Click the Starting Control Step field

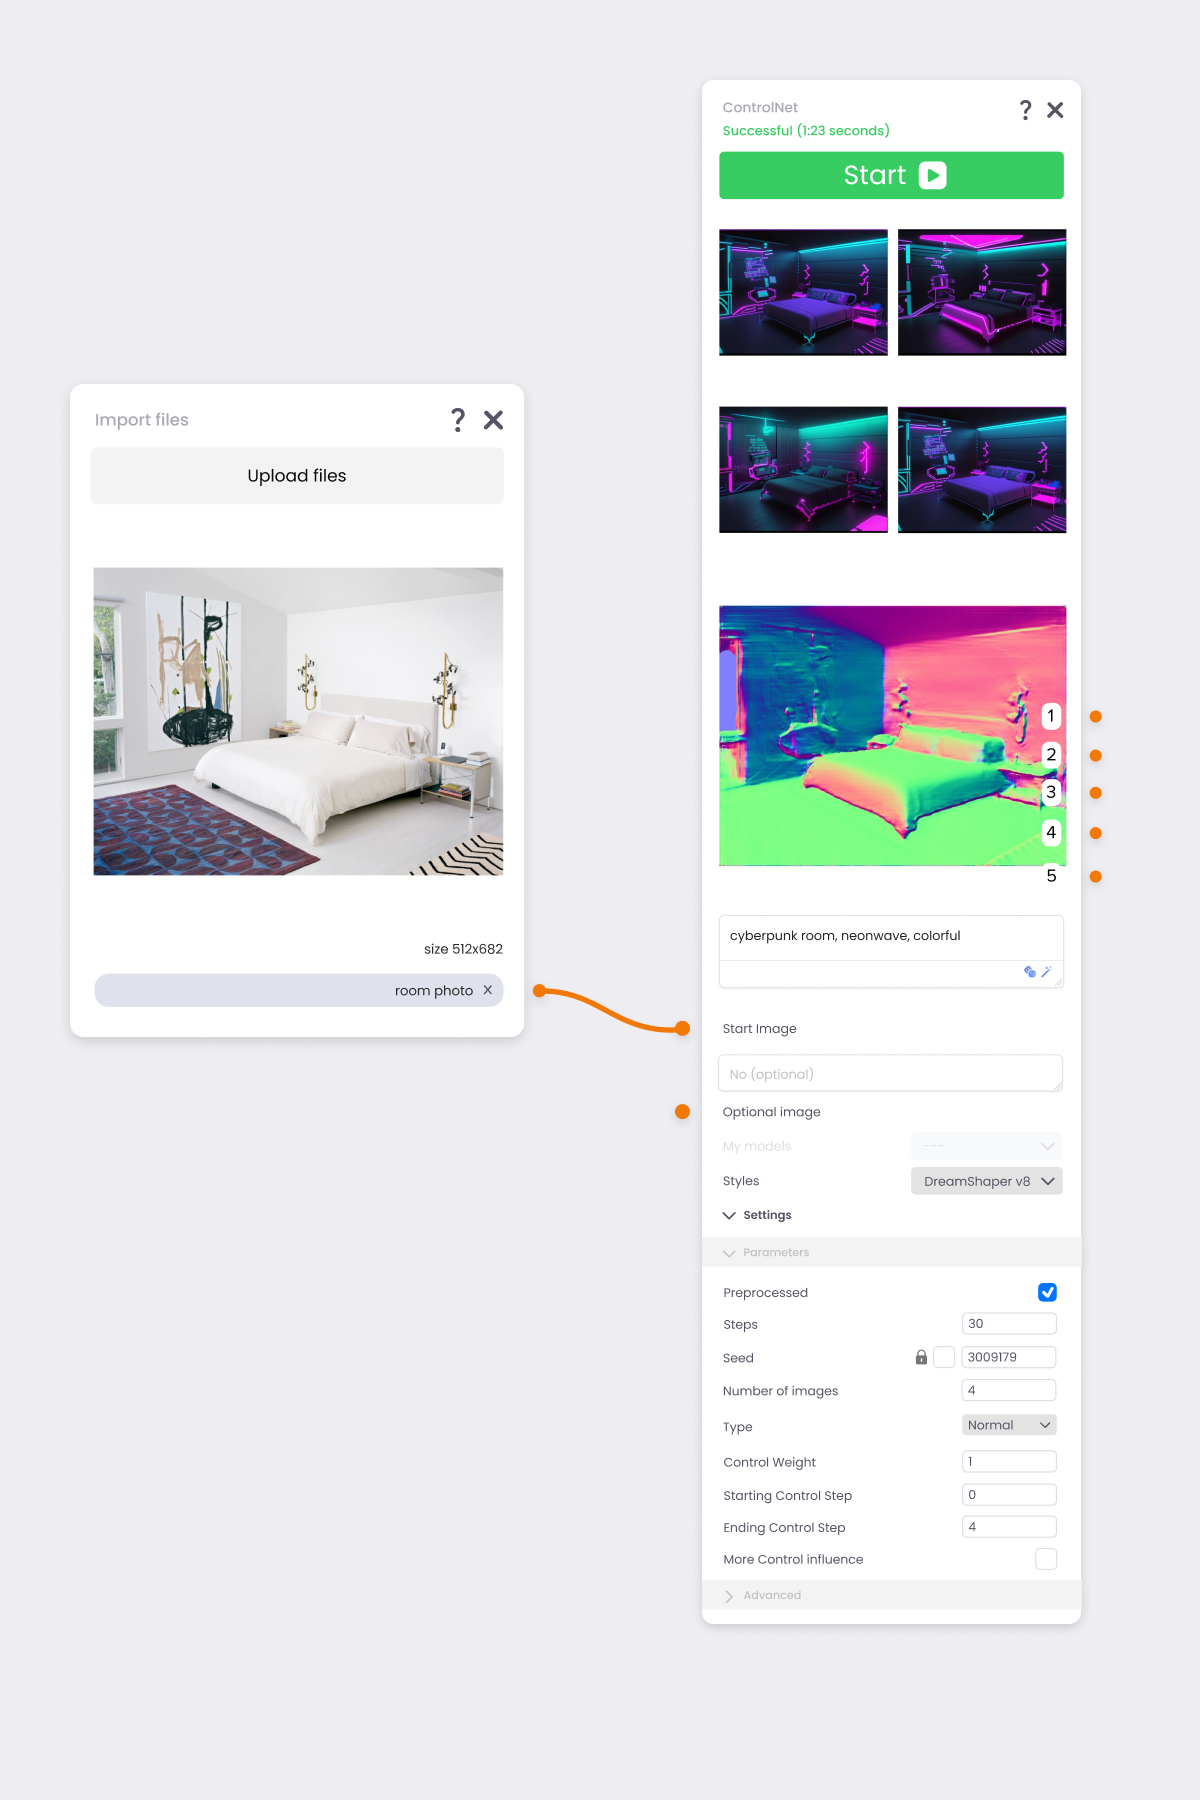click(1009, 1495)
